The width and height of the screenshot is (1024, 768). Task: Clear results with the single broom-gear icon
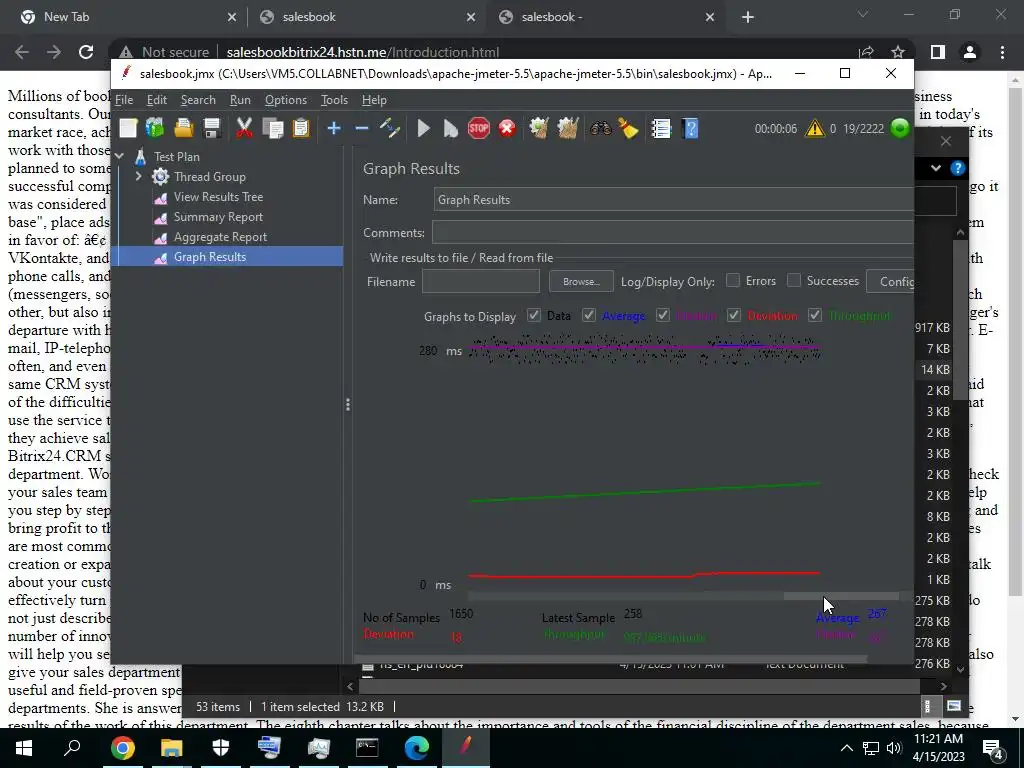click(x=539, y=129)
